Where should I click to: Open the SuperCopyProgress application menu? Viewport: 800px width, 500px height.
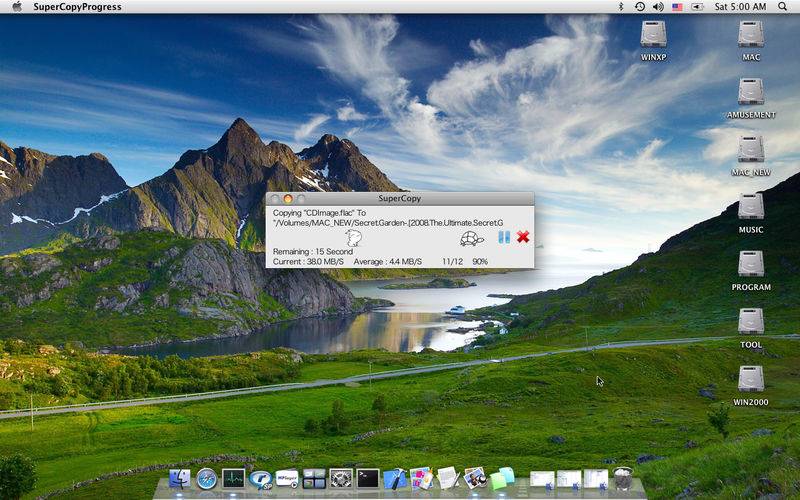pos(77,7)
